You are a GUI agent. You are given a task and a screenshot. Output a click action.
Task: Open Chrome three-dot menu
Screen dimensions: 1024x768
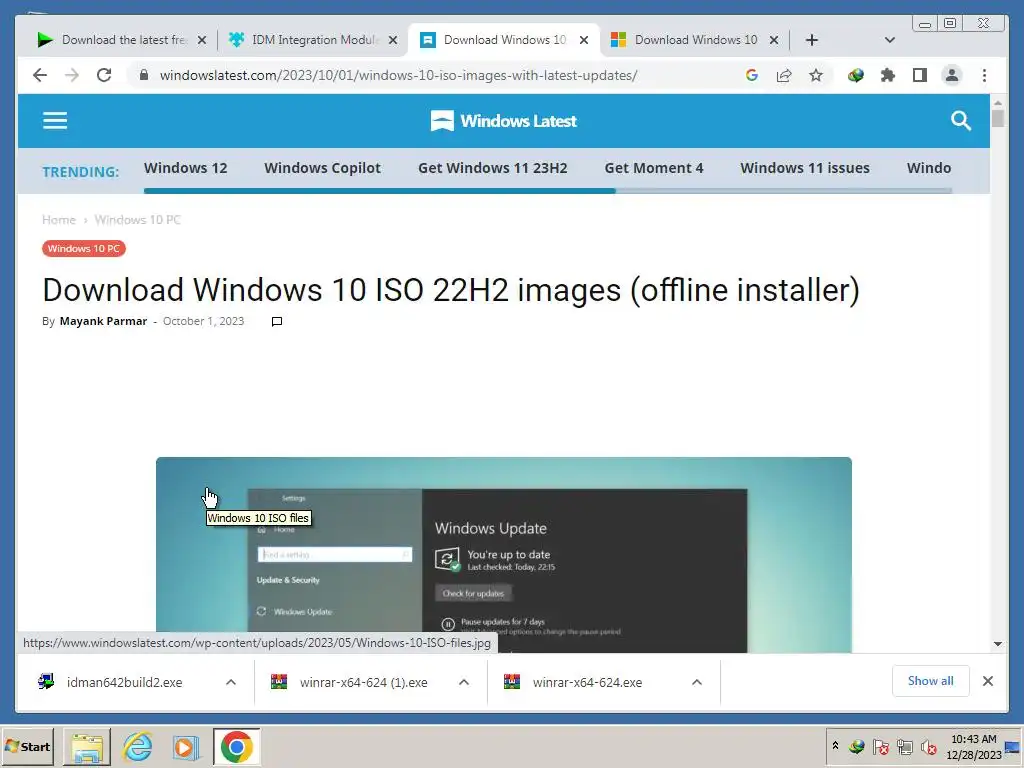coord(984,75)
